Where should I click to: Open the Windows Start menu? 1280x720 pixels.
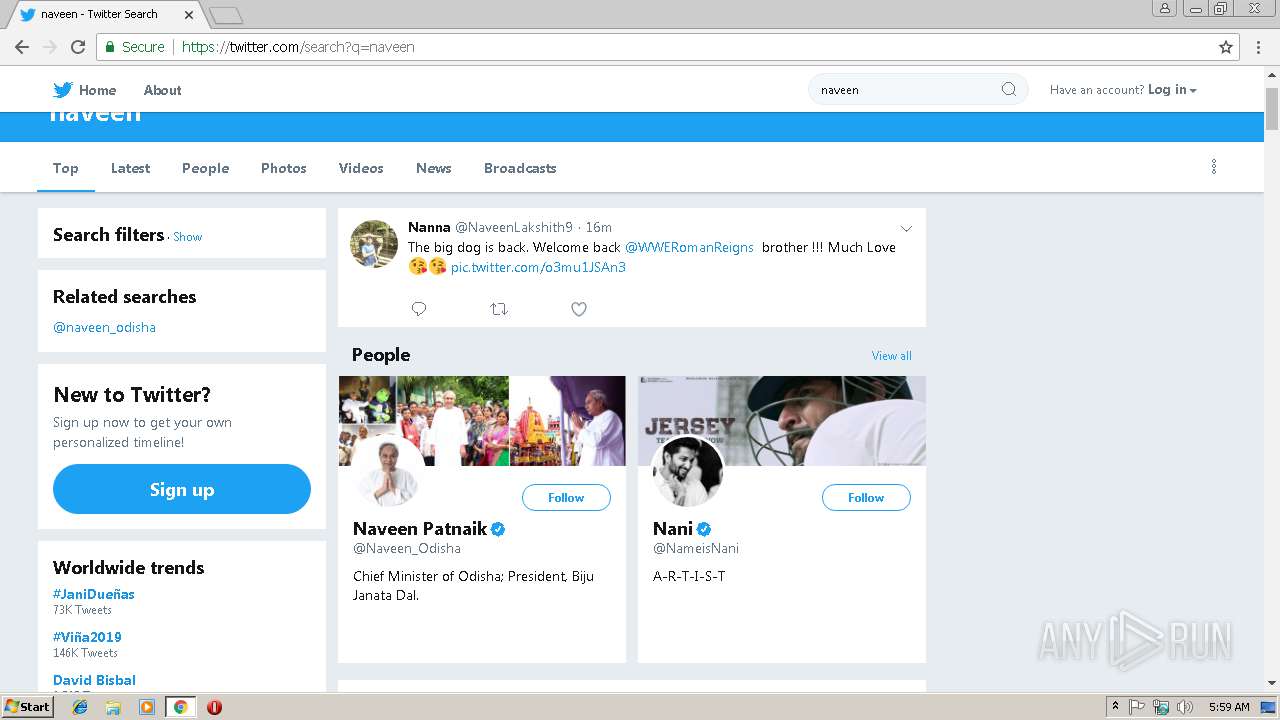pyautogui.click(x=27, y=707)
